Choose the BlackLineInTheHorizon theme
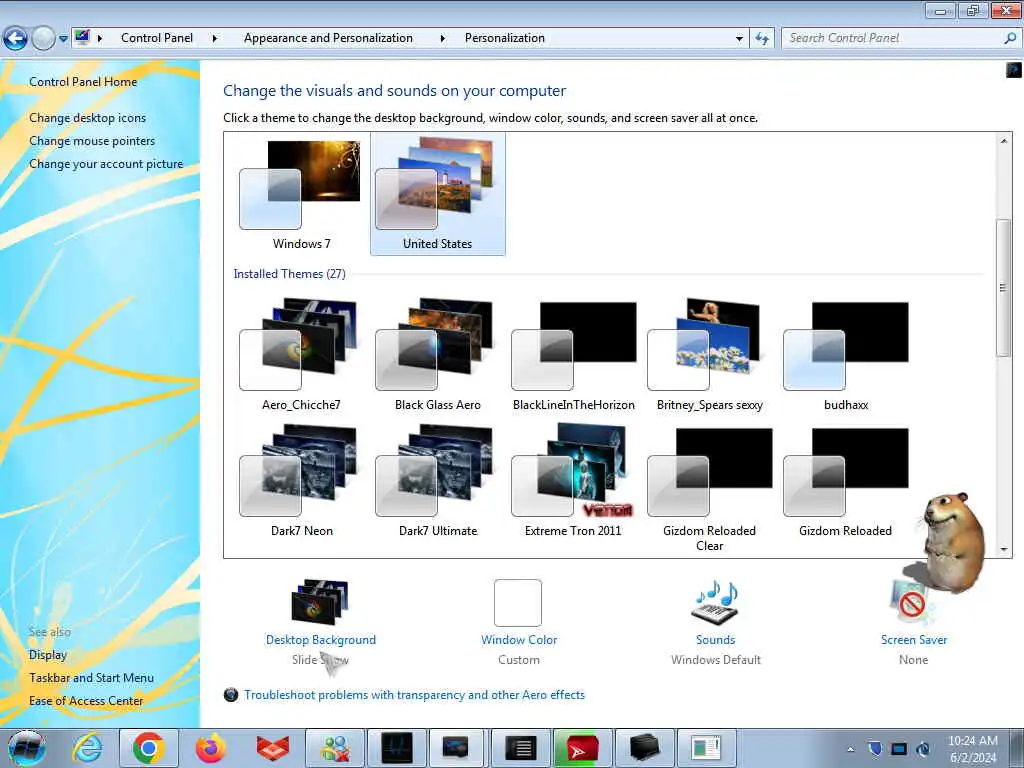The image size is (1024, 768). [573, 355]
